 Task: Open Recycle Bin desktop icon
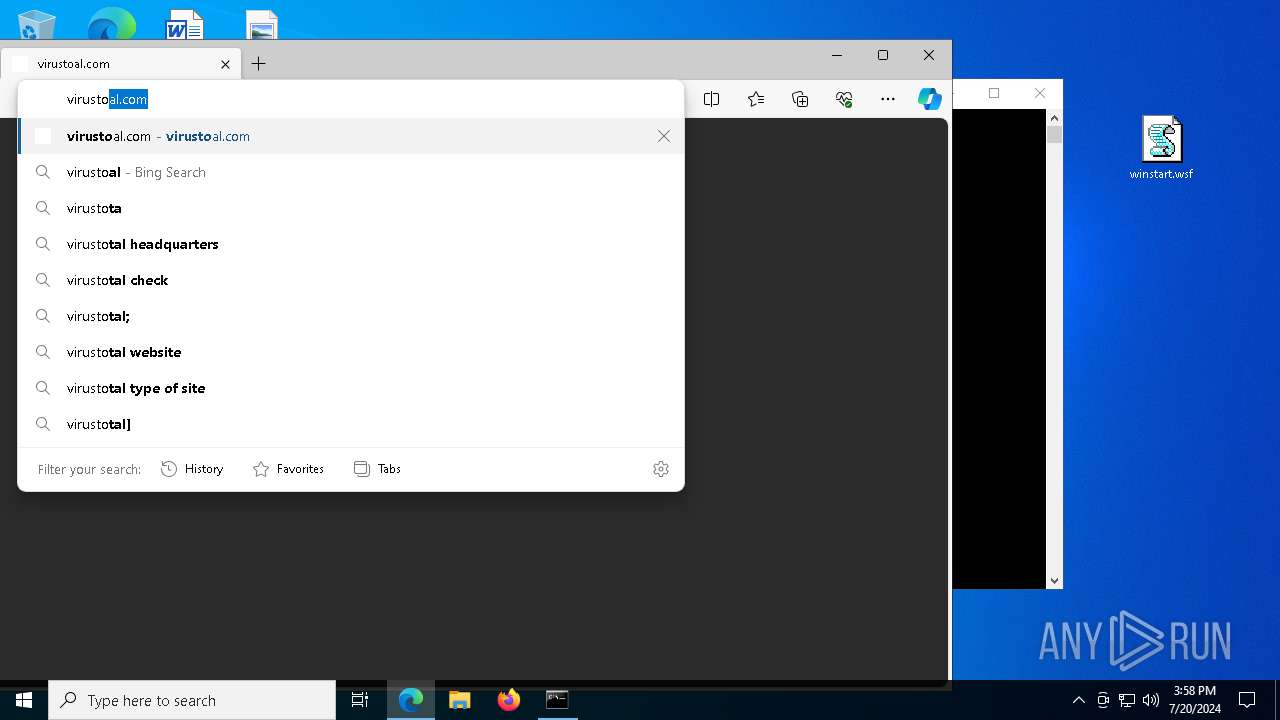pyautogui.click(x=37, y=24)
